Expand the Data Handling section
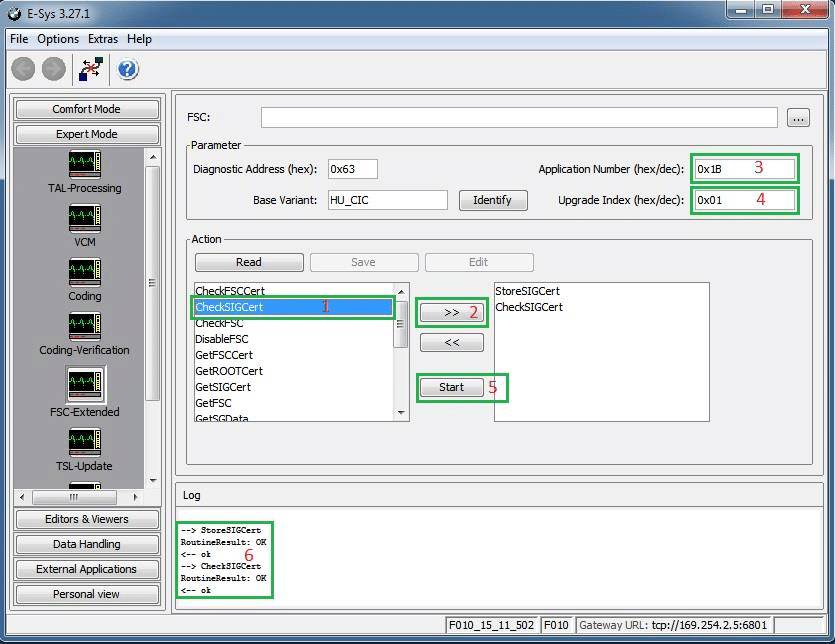835x644 pixels. click(x=87, y=544)
